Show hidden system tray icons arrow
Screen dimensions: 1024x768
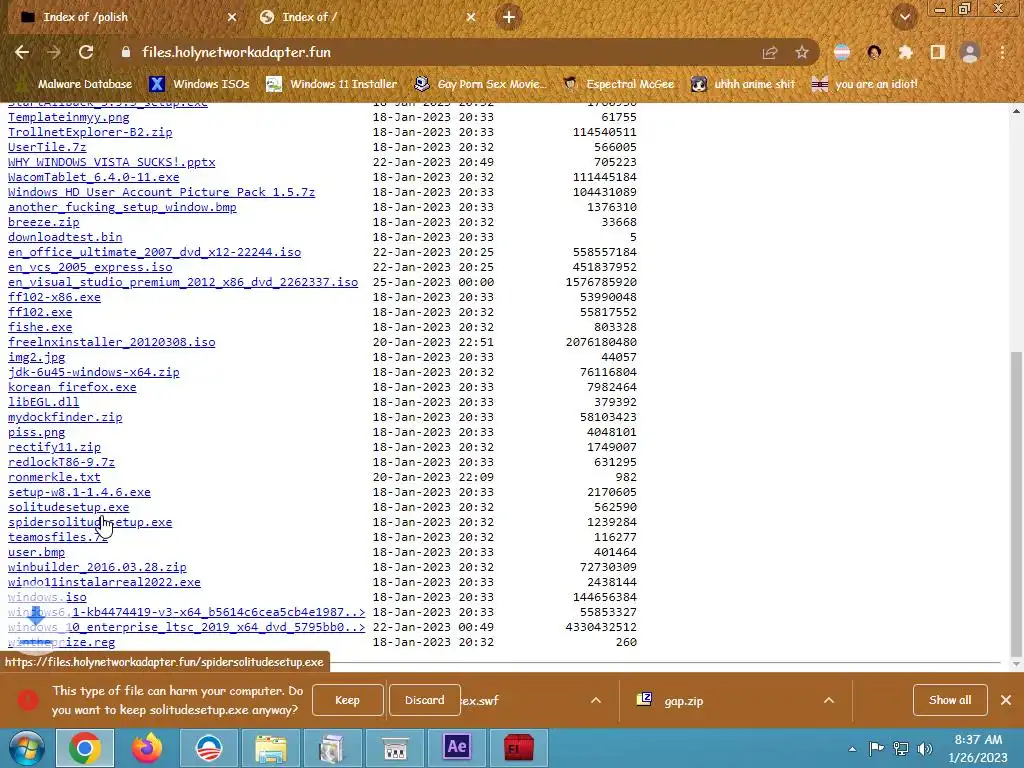(x=852, y=749)
